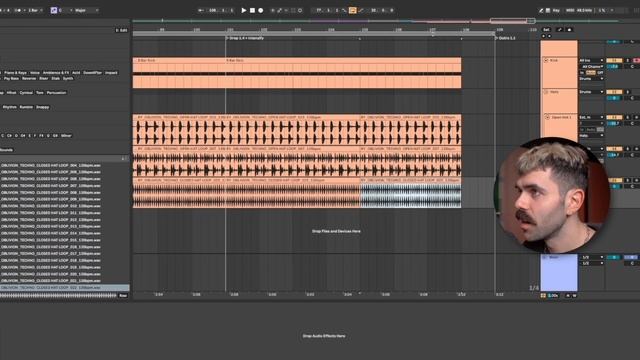The width and height of the screenshot is (640, 360).
Task: Click the next locator arrow below Set
Action: [x=549, y=36]
